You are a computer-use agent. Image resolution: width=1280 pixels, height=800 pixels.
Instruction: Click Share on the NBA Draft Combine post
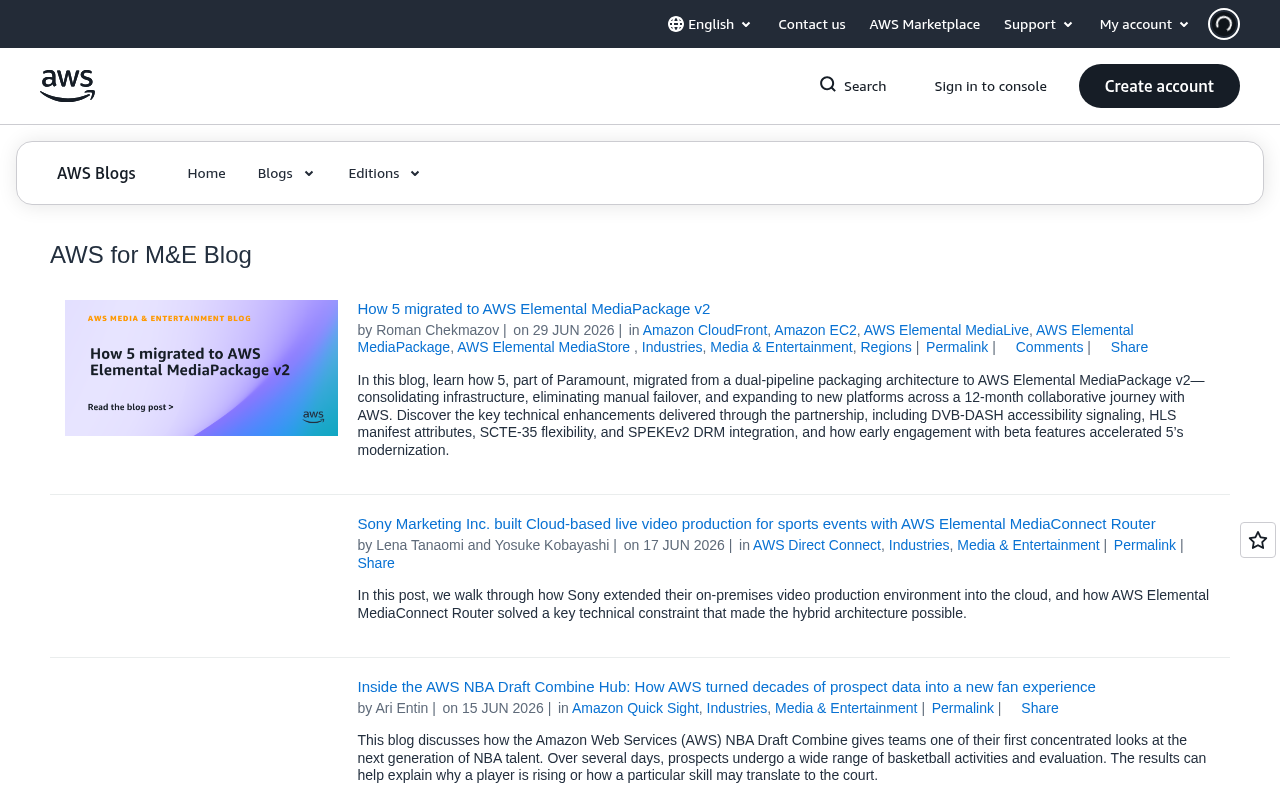coord(1040,708)
